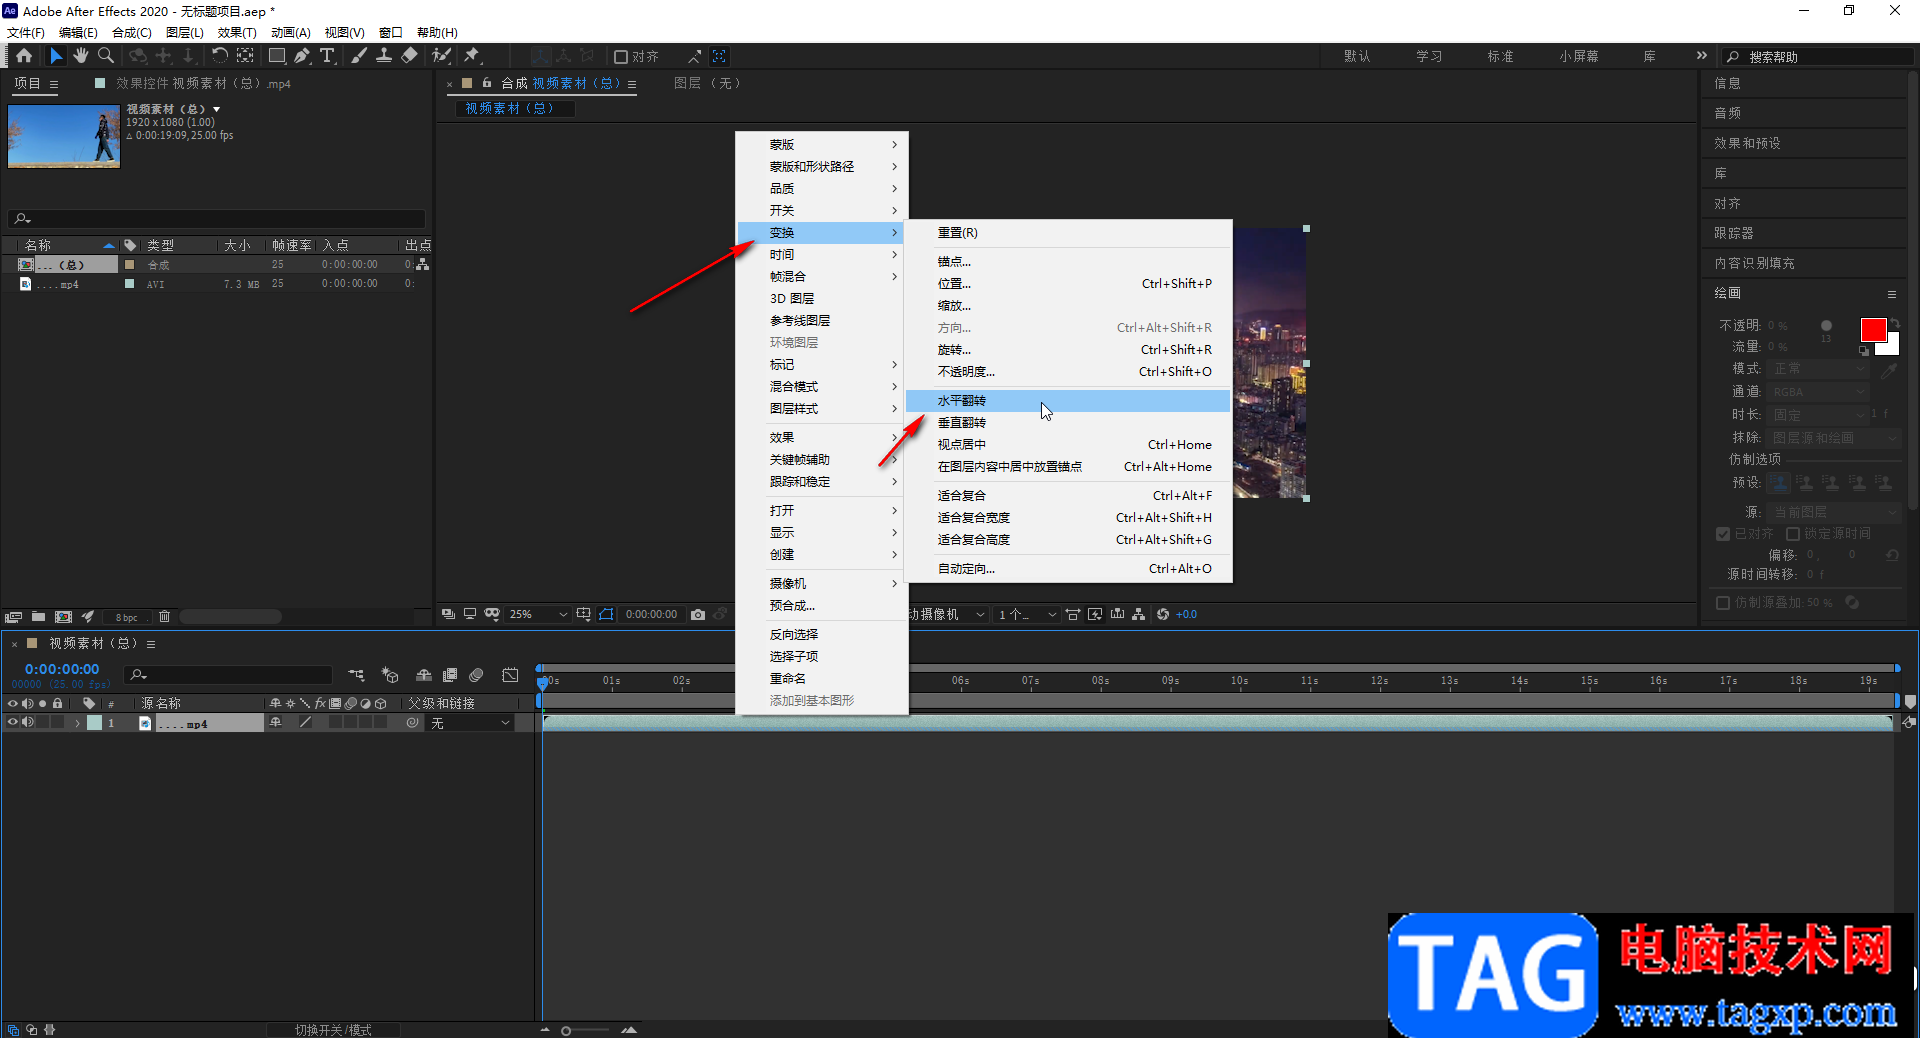Switch to 默认 workspace
The height and width of the screenshot is (1038, 1920).
pos(1356,57)
